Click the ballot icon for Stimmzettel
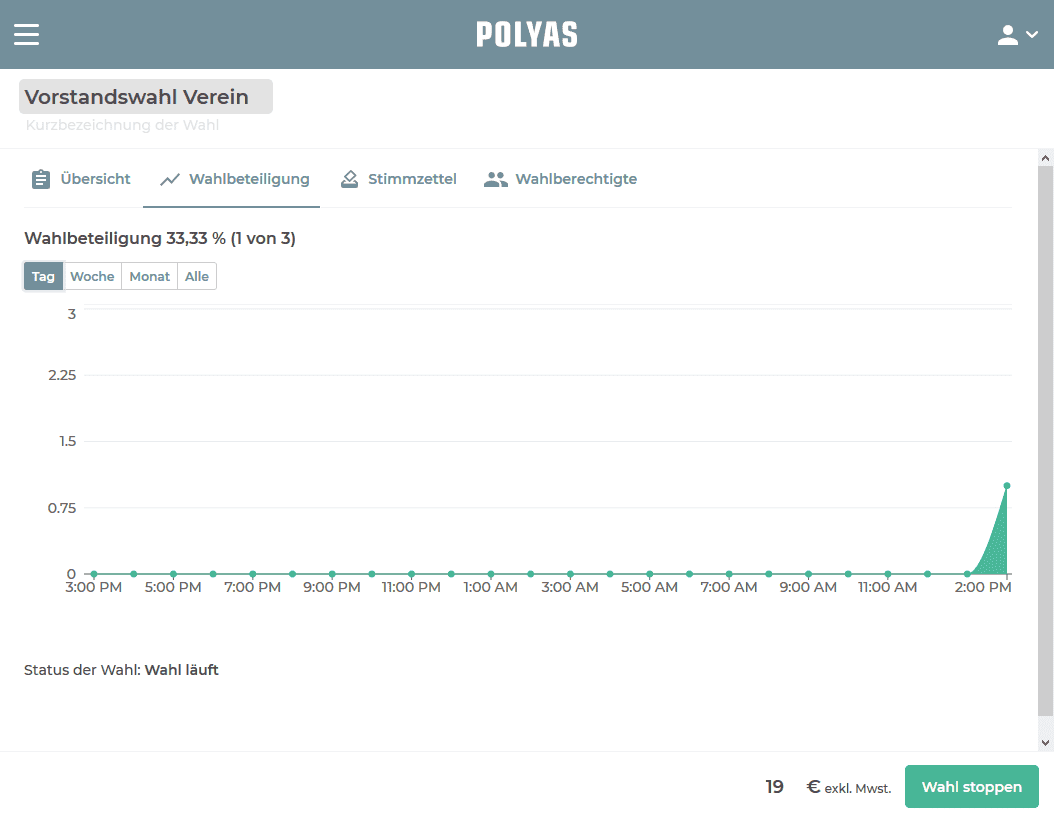Viewport: 1054px width, 818px height. [349, 179]
